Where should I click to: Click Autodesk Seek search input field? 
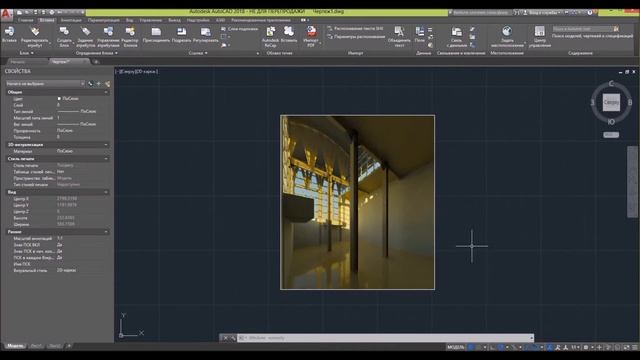click(583, 29)
